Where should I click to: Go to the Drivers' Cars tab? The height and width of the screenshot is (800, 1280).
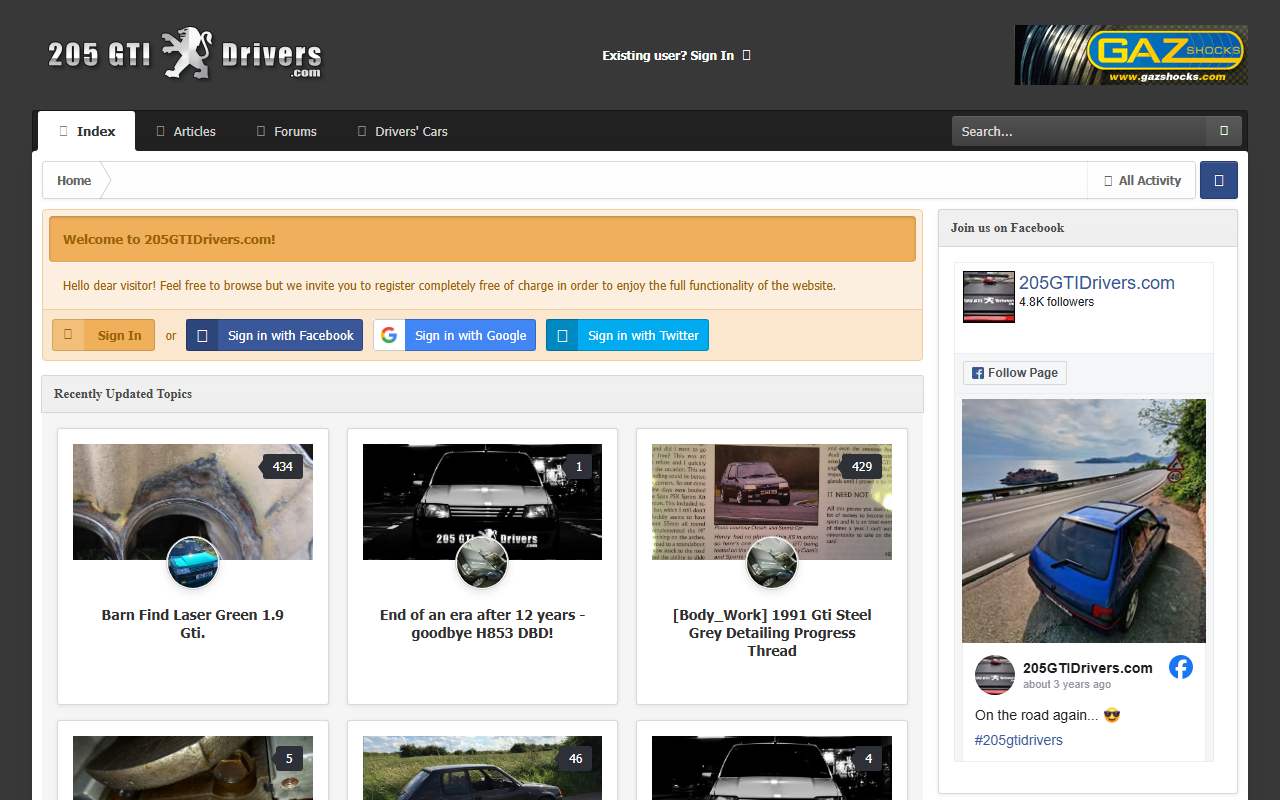click(x=402, y=131)
